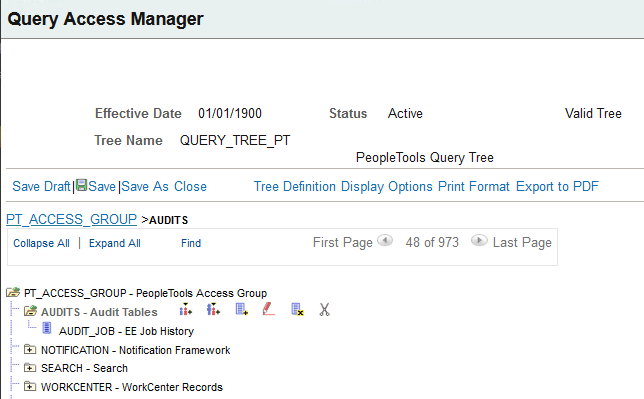Image resolution: width=644 pixels, height=399 pixels.
Task: Click the 48 of 973 page counter
Action: click(432, 242)
